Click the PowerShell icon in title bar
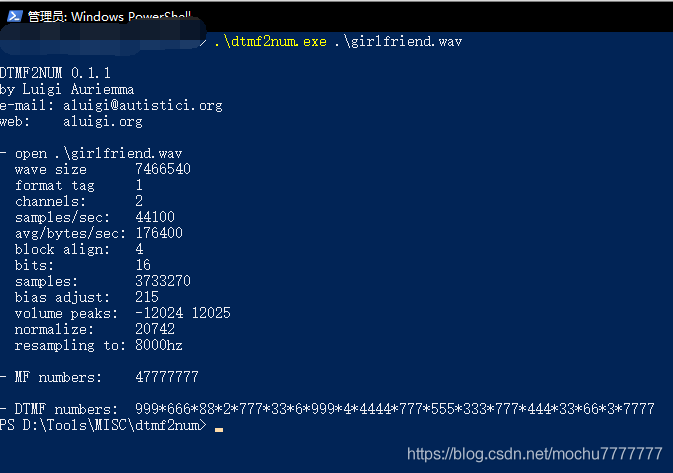This screenshot has width=673, height=473. [15, 16]
